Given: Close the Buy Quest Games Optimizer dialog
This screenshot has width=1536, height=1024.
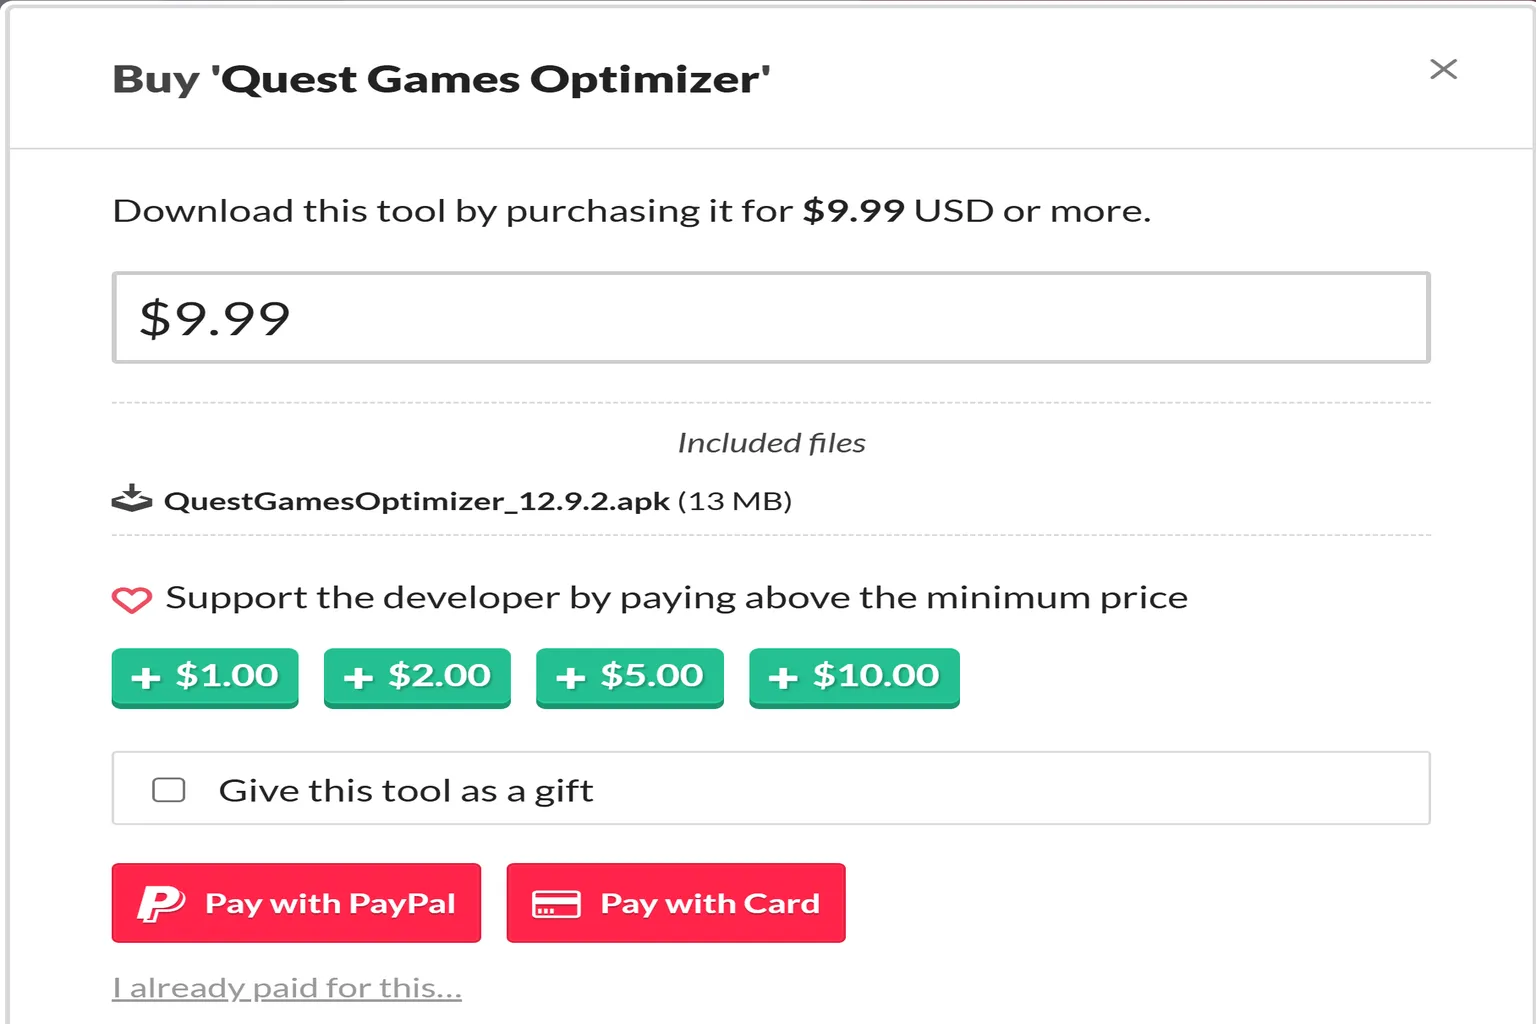Looking at the screenshot, I should 1443,70.
